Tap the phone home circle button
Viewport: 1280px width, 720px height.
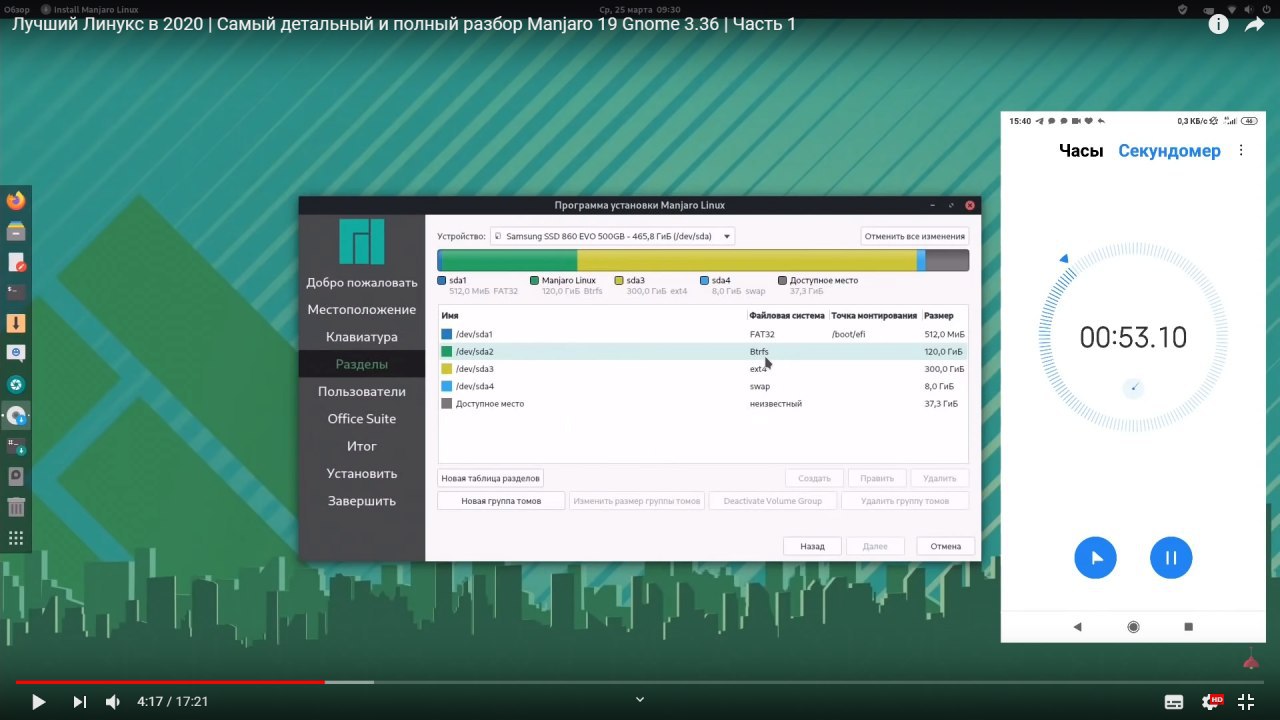[x=1133, y=627]
